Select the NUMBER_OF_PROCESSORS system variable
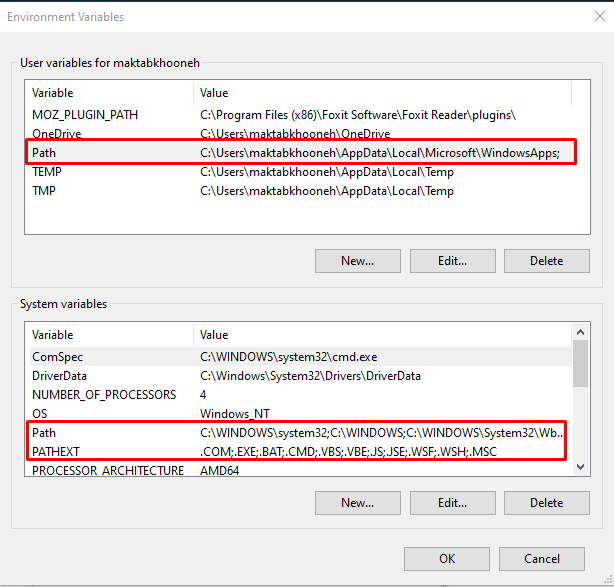Image resolution: width=614 pixels, height=587 pixels. pos(103,395)
